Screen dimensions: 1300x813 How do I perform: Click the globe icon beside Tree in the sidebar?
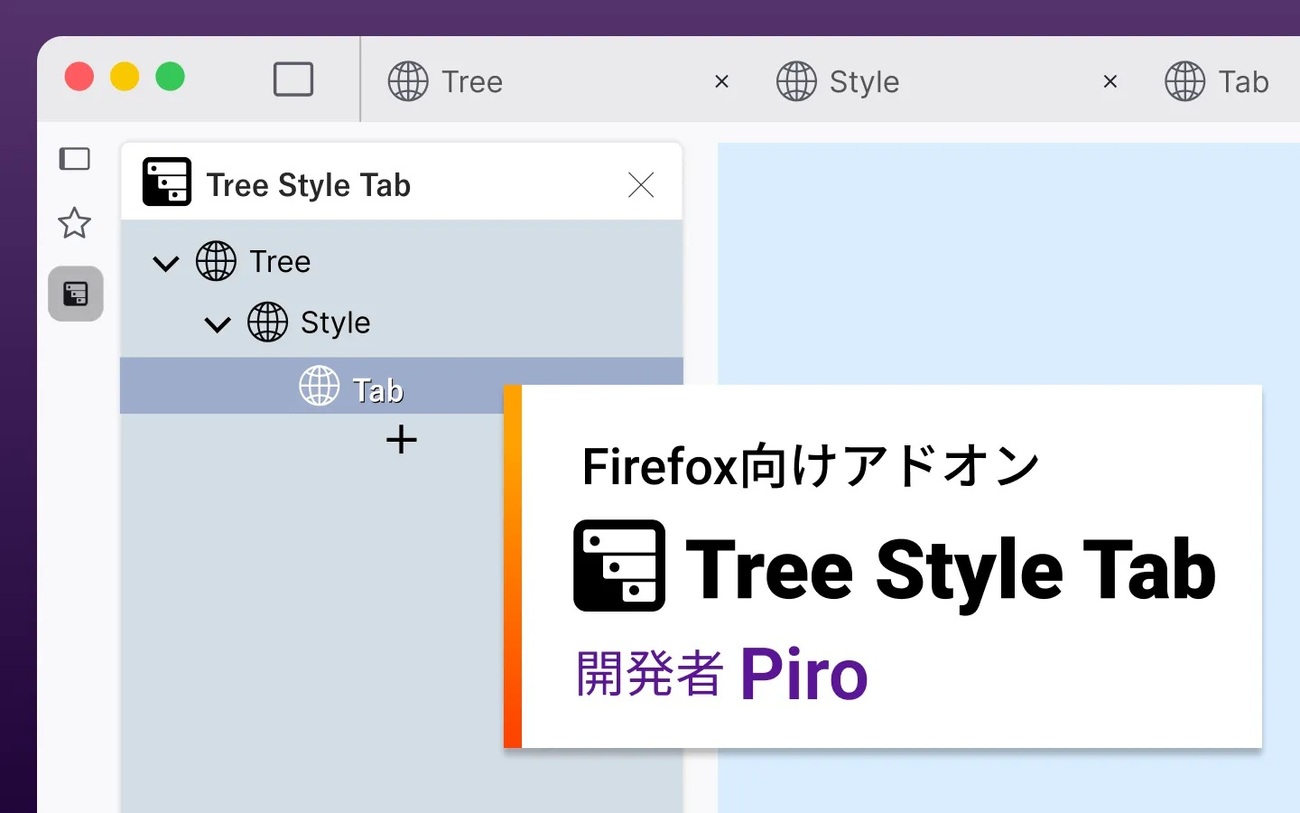point(216,262)
